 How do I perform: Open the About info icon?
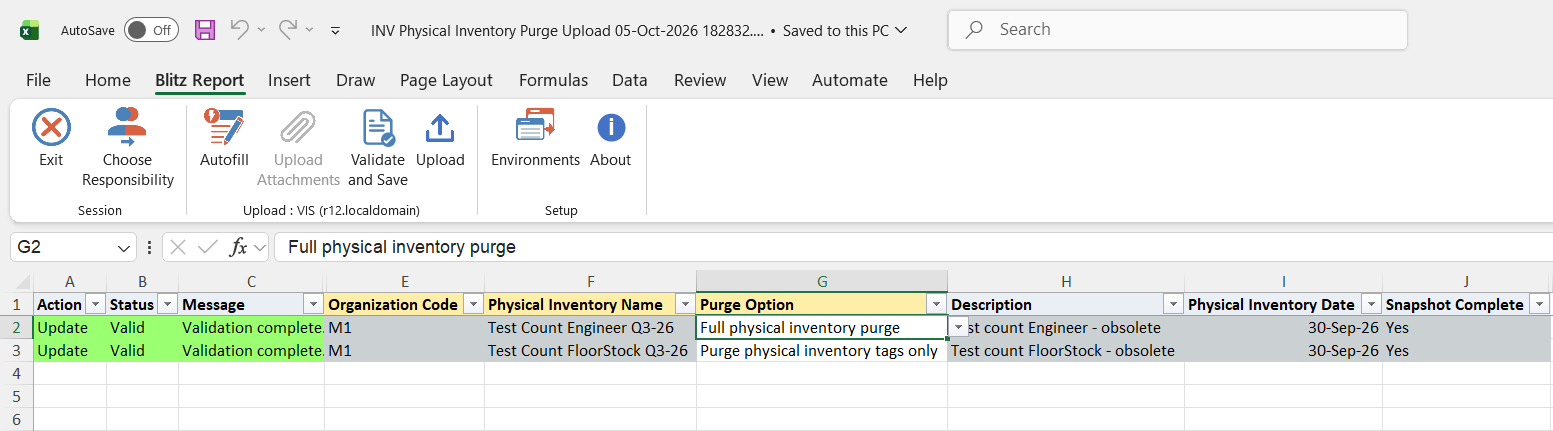[611, 128]
